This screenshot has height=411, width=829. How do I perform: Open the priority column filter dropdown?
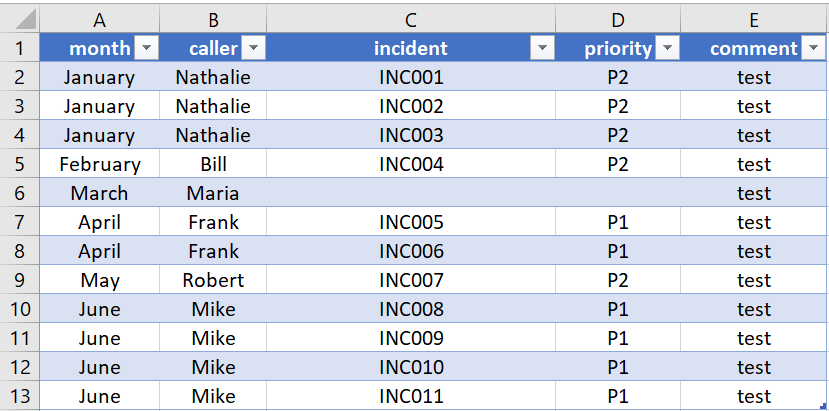click(667, 48)
